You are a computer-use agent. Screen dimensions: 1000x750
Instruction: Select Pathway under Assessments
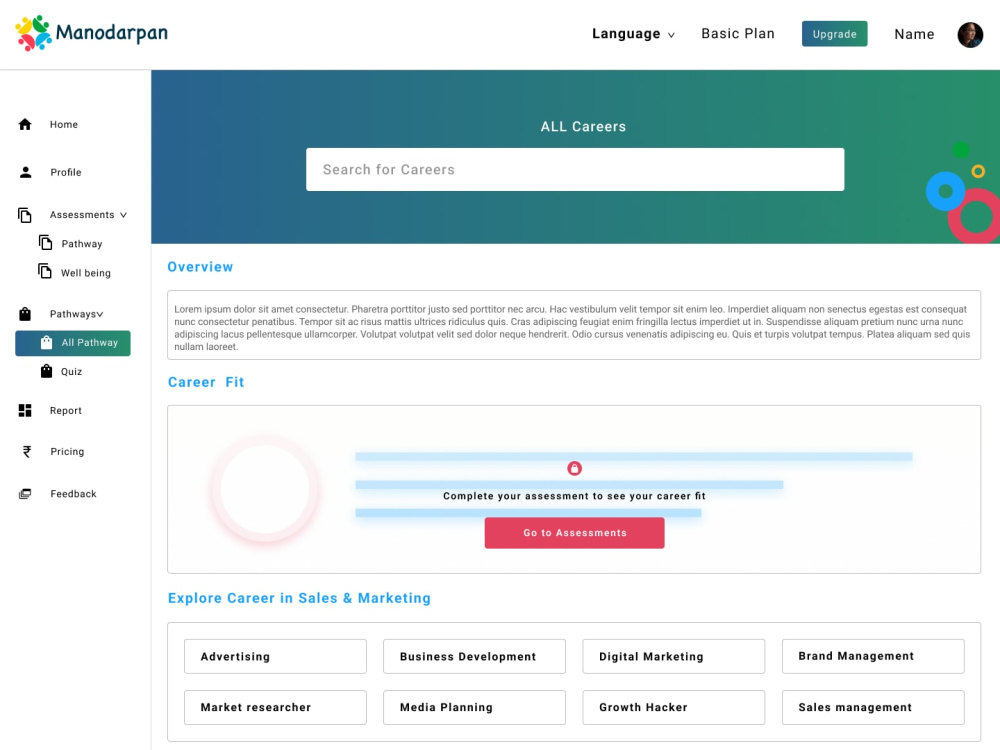click(x=82, y=244)
